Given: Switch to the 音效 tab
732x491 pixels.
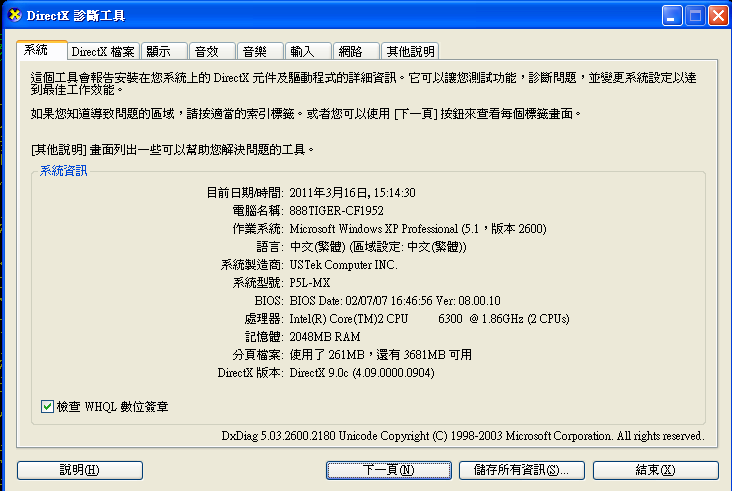Looking at the screenshot, I should [x=212, y=51].
